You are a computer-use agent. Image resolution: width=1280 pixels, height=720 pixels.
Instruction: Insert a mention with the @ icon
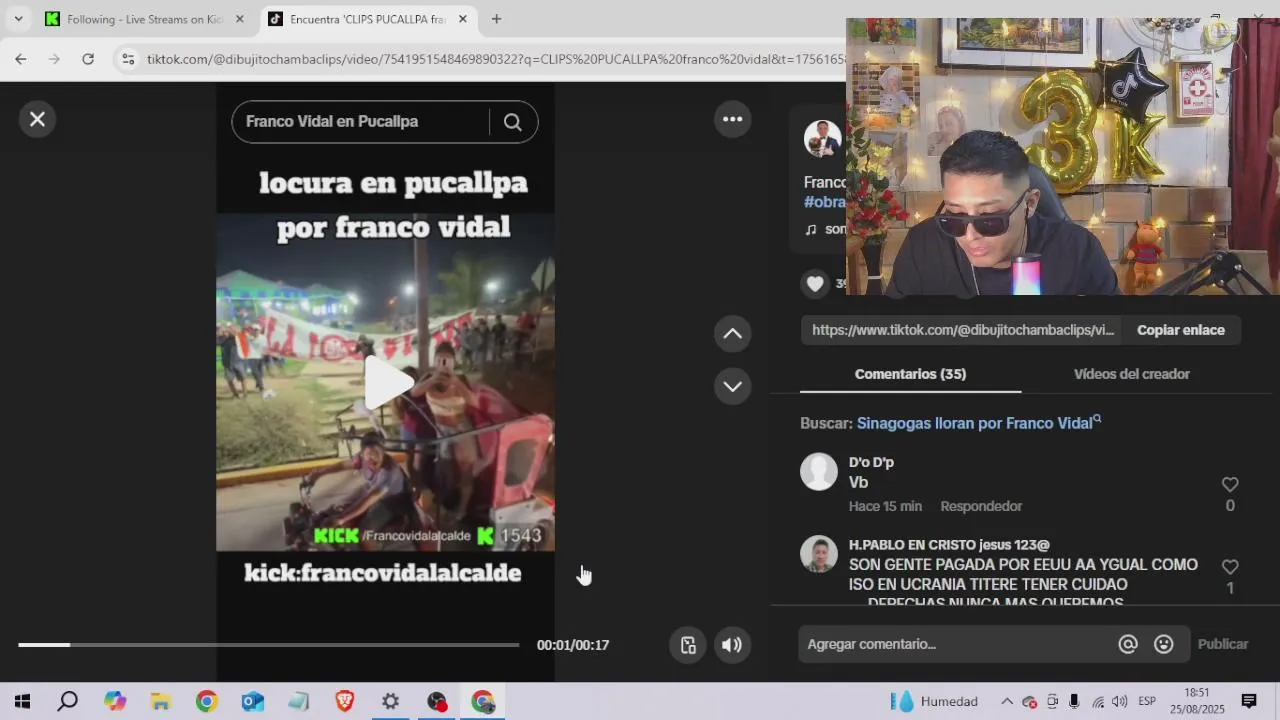pyautogui.click(x=1128, y=644)
